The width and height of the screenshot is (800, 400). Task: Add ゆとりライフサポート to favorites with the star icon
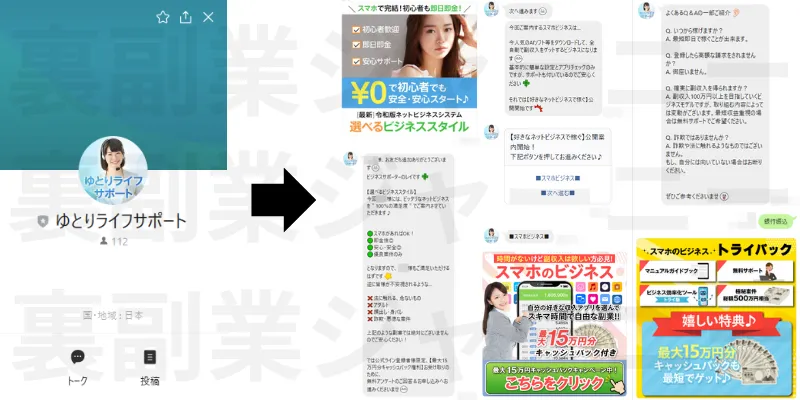[163, 17]
